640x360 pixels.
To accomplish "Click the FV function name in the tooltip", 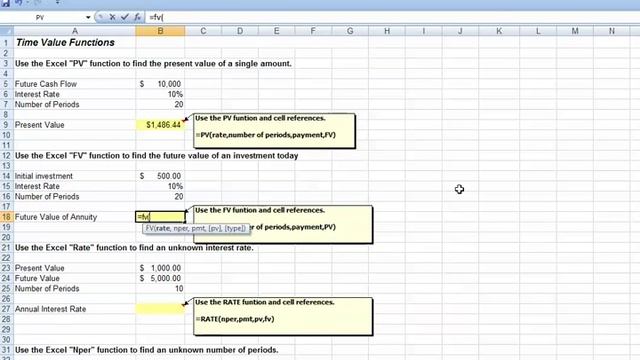I will click(x=149, y=228).
